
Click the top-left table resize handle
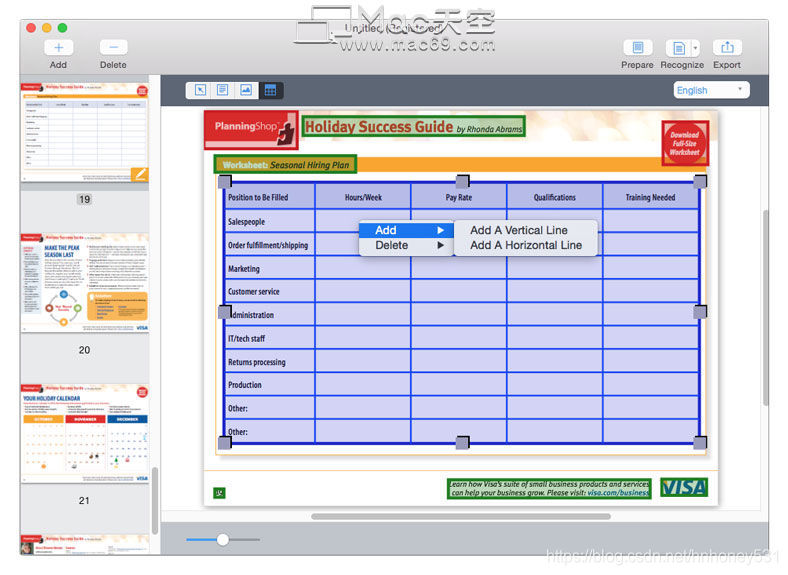coord(225,181)
